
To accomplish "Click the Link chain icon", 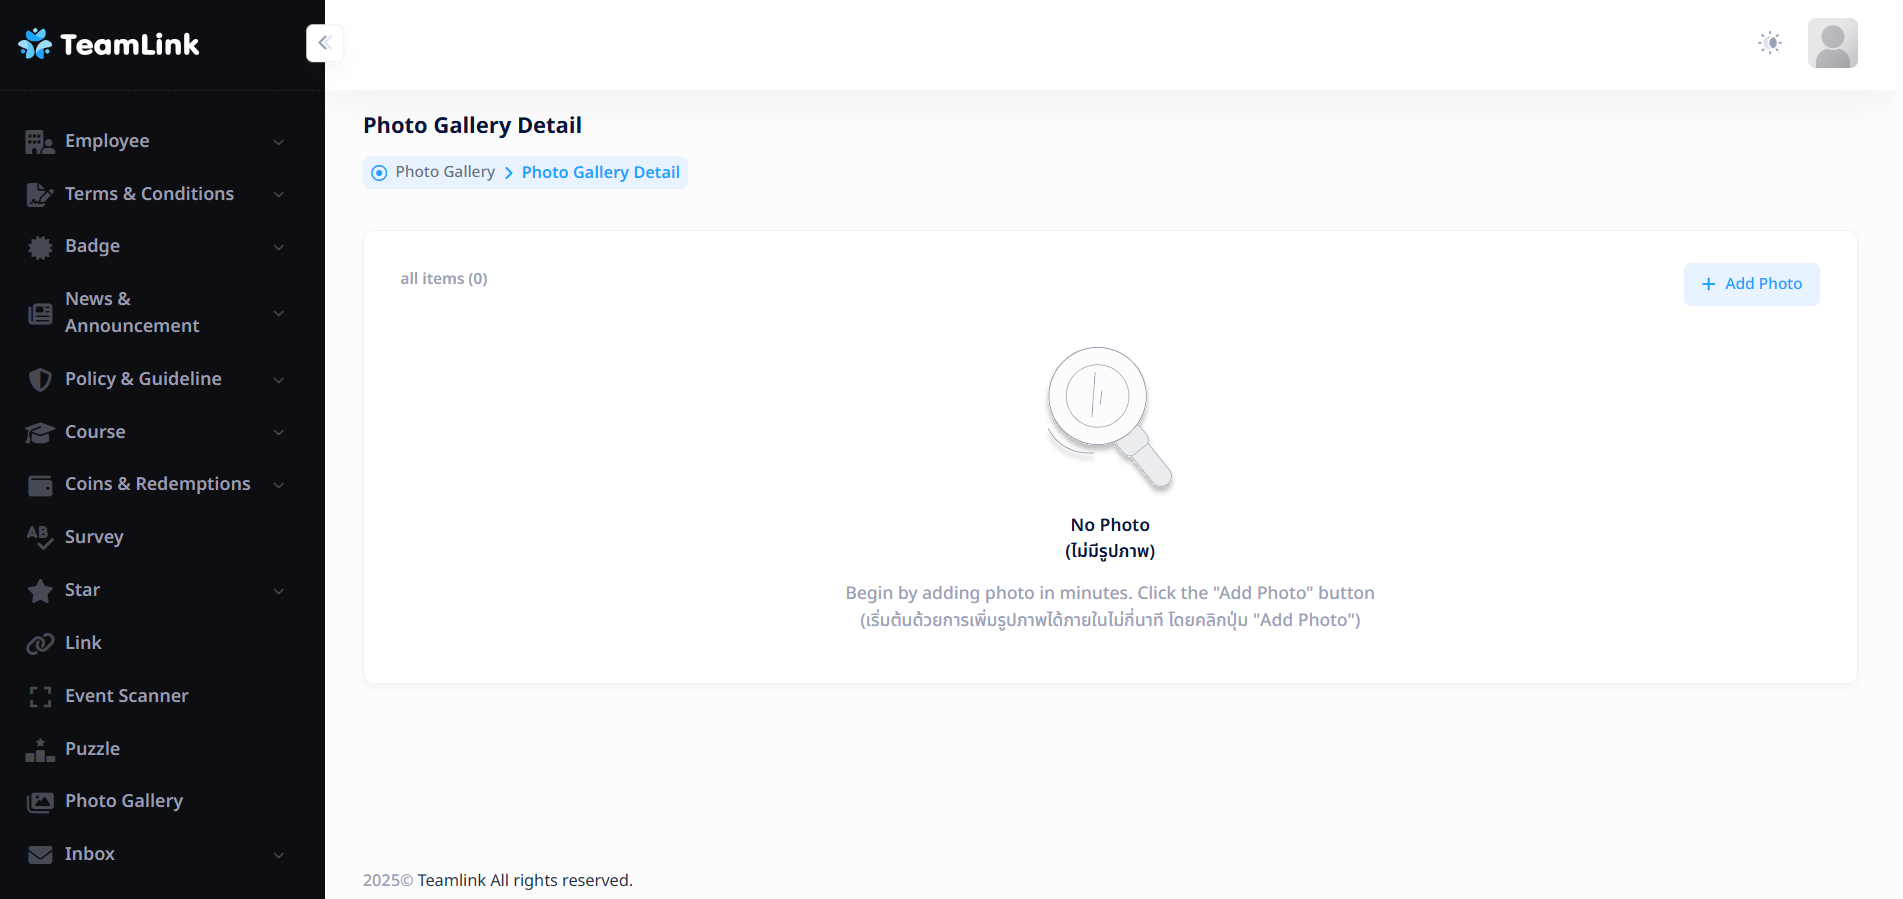I will pos(40,643).
